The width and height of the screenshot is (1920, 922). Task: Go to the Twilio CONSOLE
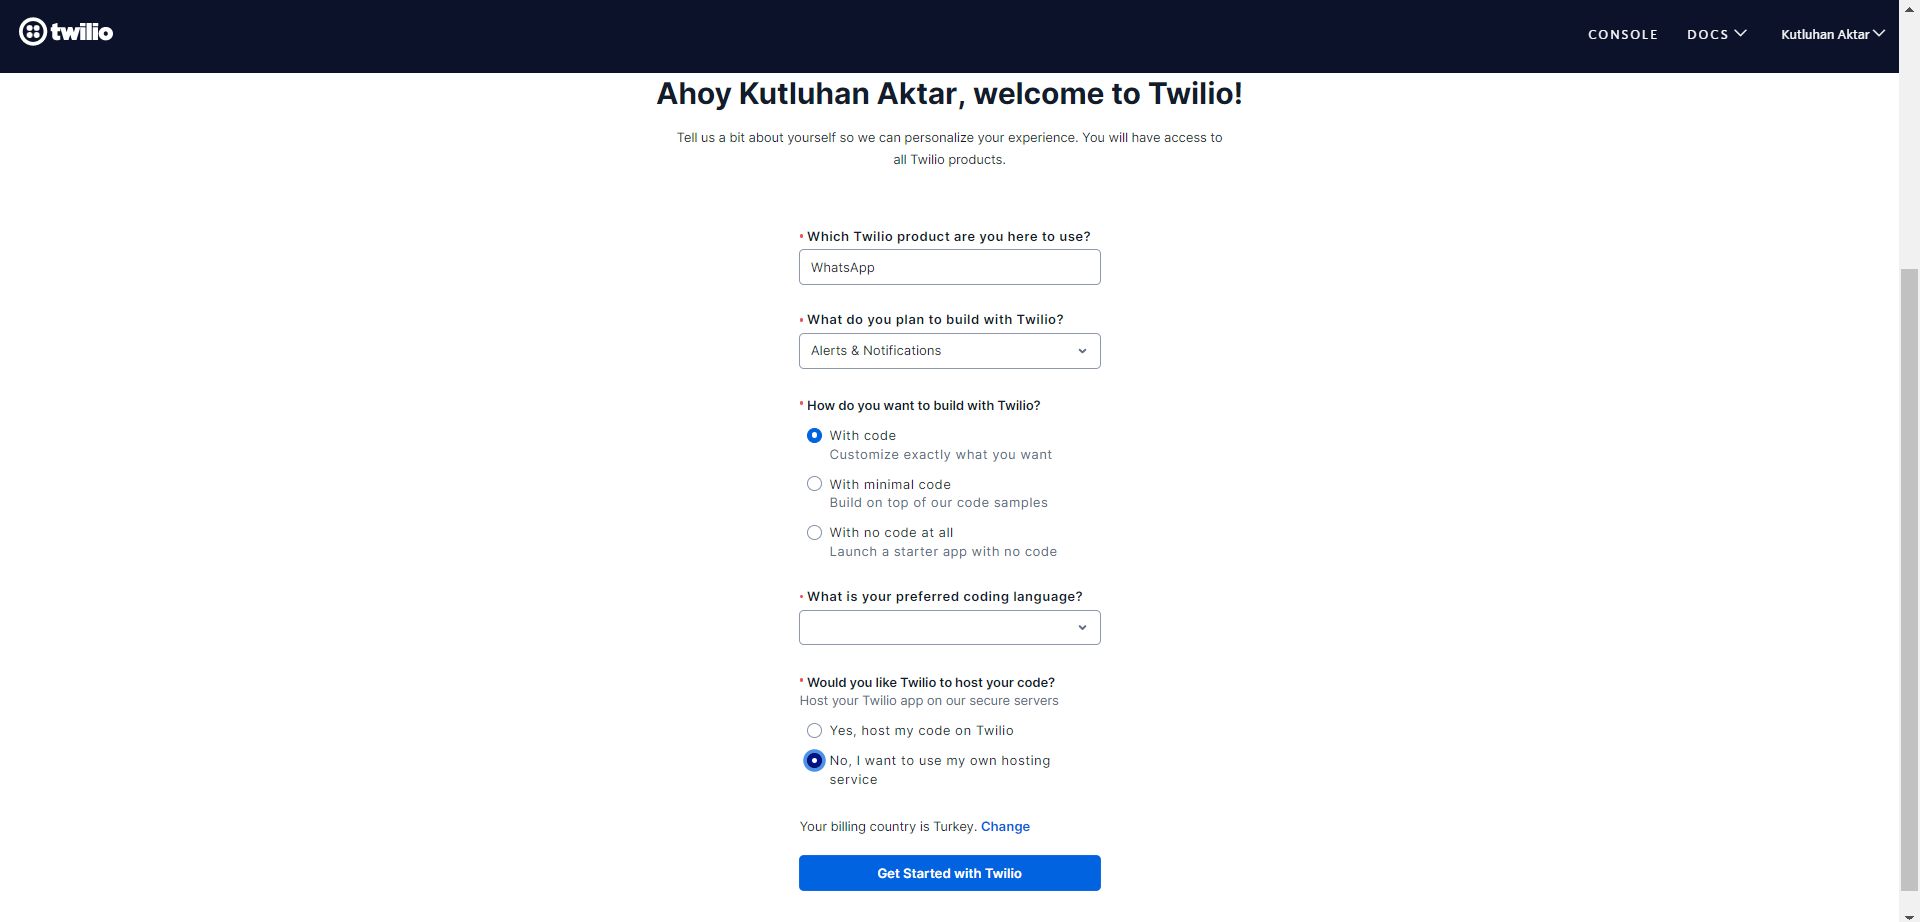[1622, 33]
